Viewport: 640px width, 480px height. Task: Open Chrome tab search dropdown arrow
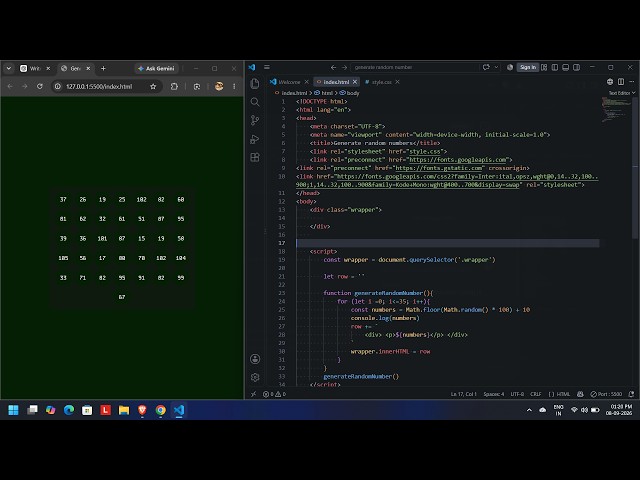click(x=9, y=68)
